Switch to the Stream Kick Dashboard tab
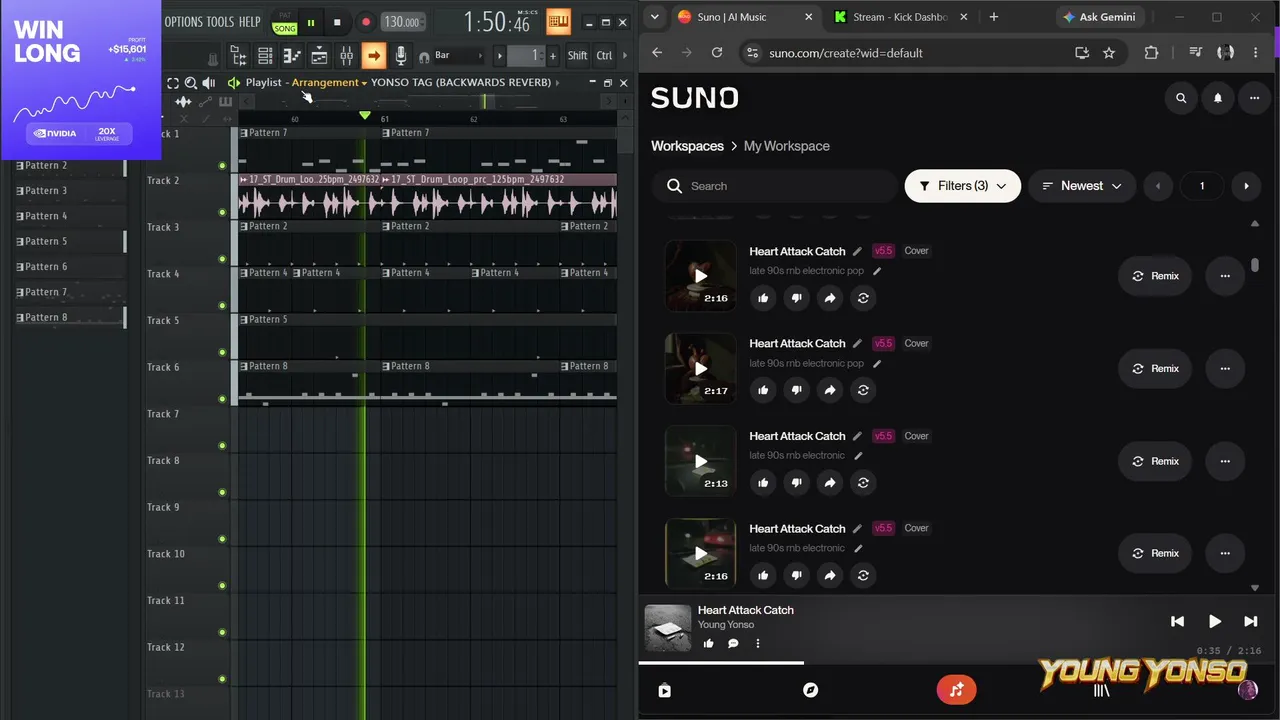Image resolution: width=1280 pixels, height=720 pixels. (x=898, y=17)
